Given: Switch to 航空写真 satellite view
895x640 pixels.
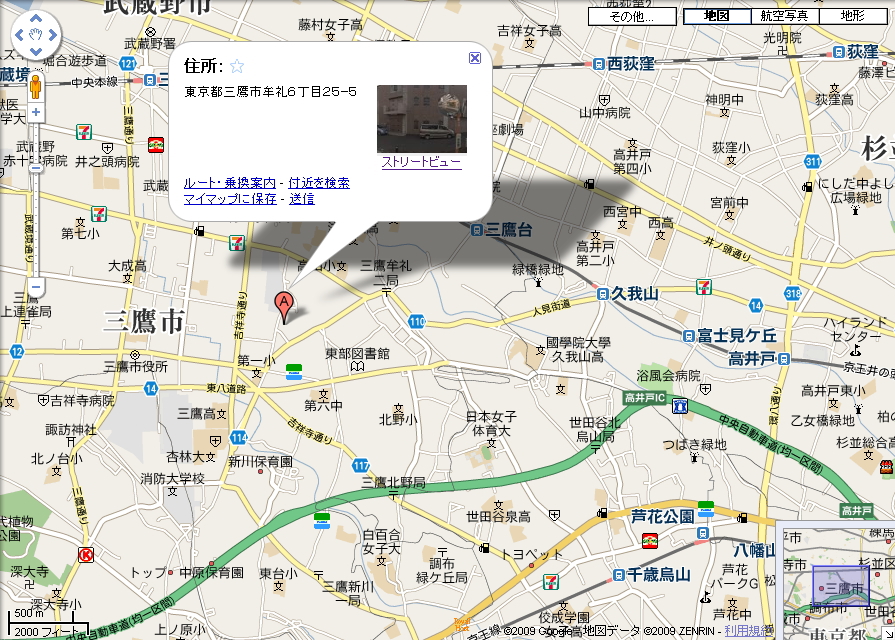Looking at the screenshot, I should [x=784, y=16].
